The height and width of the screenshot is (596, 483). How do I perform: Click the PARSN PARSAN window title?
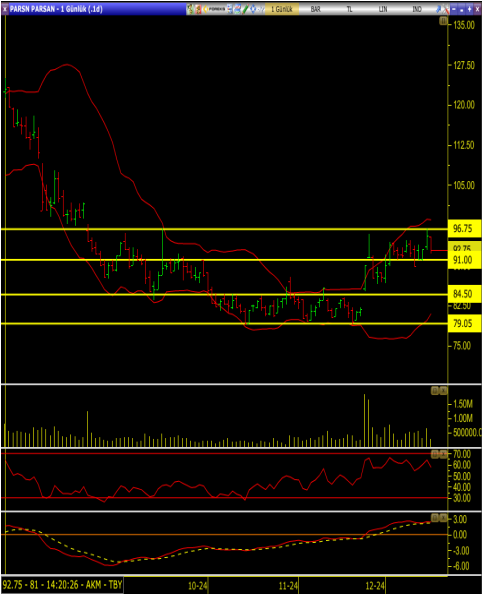coord(56,9)
